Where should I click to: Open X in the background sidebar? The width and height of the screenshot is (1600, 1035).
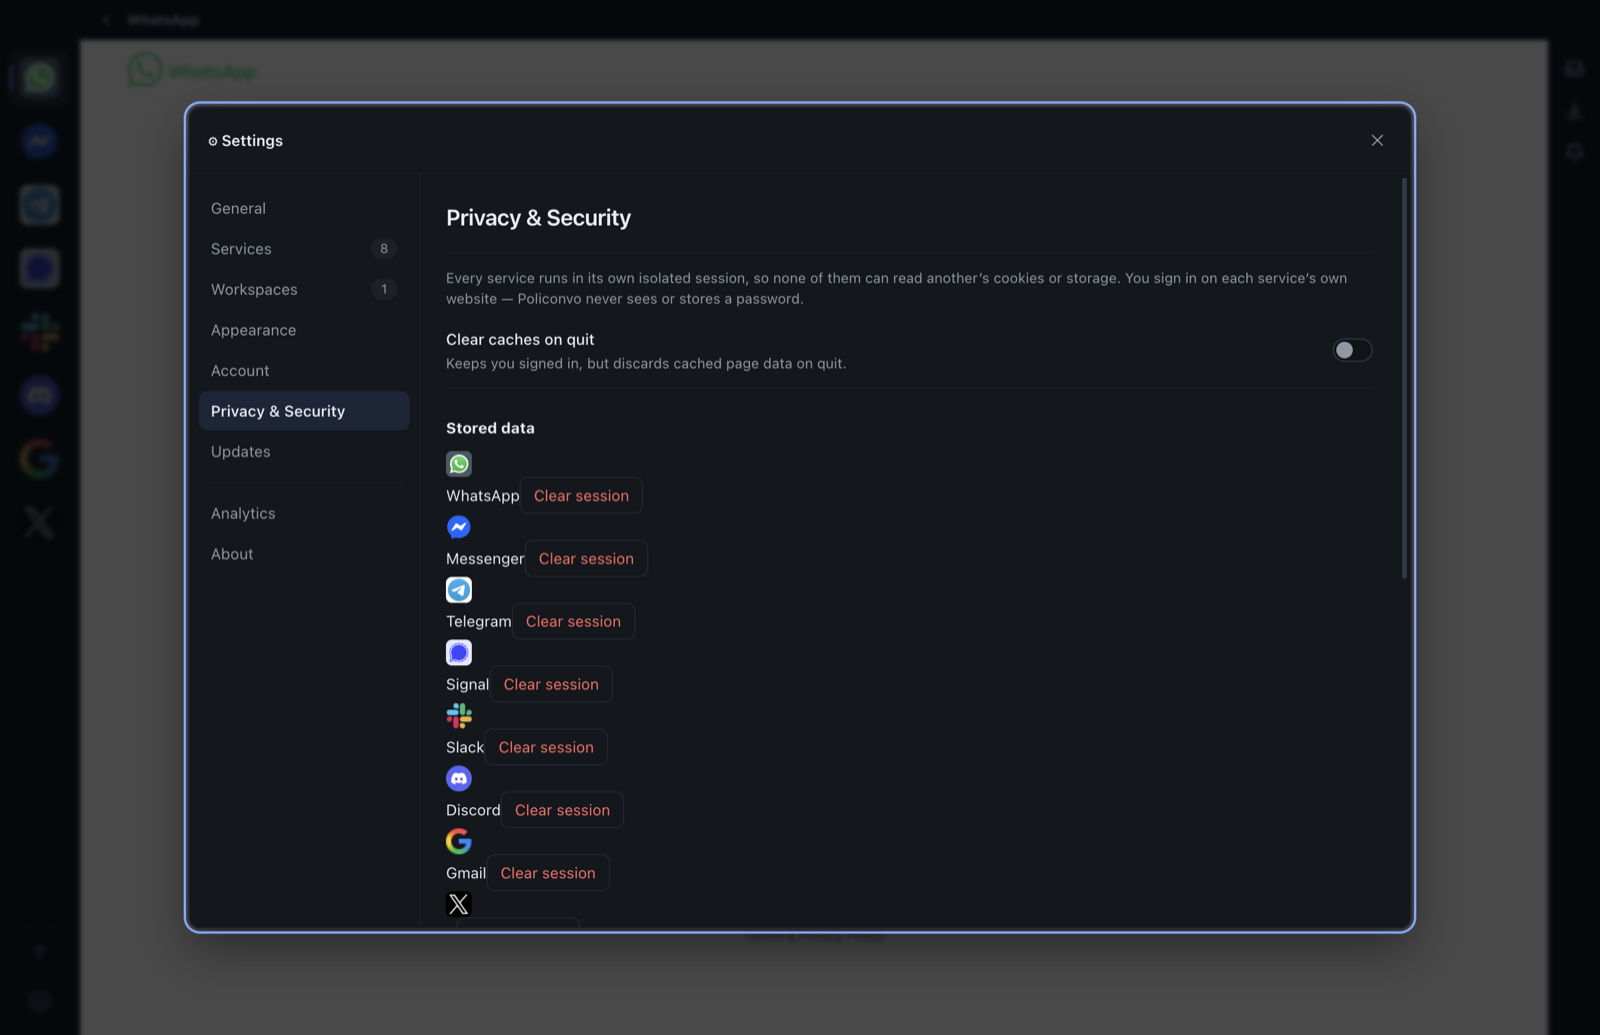(x=39, y=522)
